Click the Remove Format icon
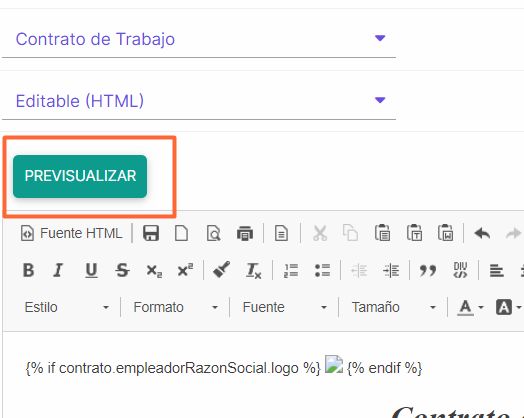Screen dimensions: 524x418 click(253, 270)
